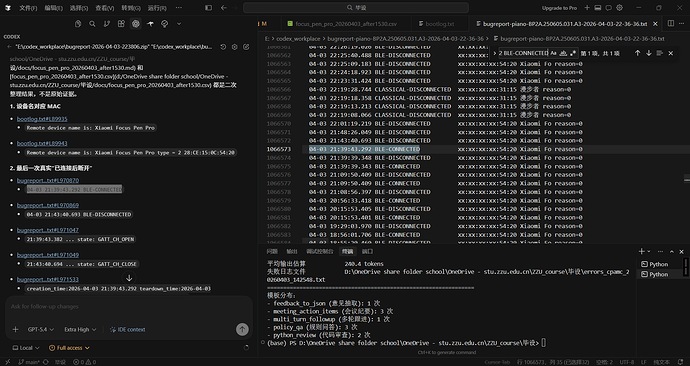Open the 编辑(E) menu
The image size is (690, 366).
[x=54, y=8]
